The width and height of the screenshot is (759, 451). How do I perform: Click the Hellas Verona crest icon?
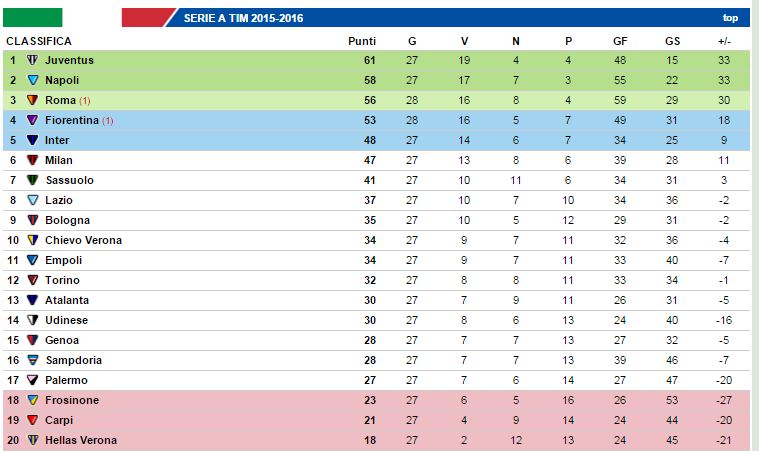33,440
